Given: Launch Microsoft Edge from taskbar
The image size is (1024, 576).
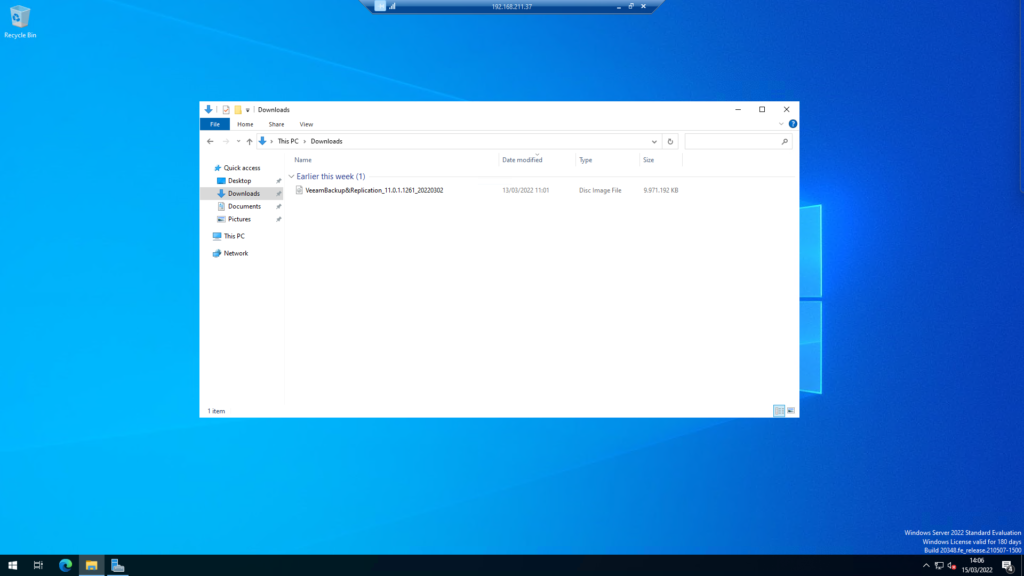Looking at the screenshot, I should coord(65,566).
